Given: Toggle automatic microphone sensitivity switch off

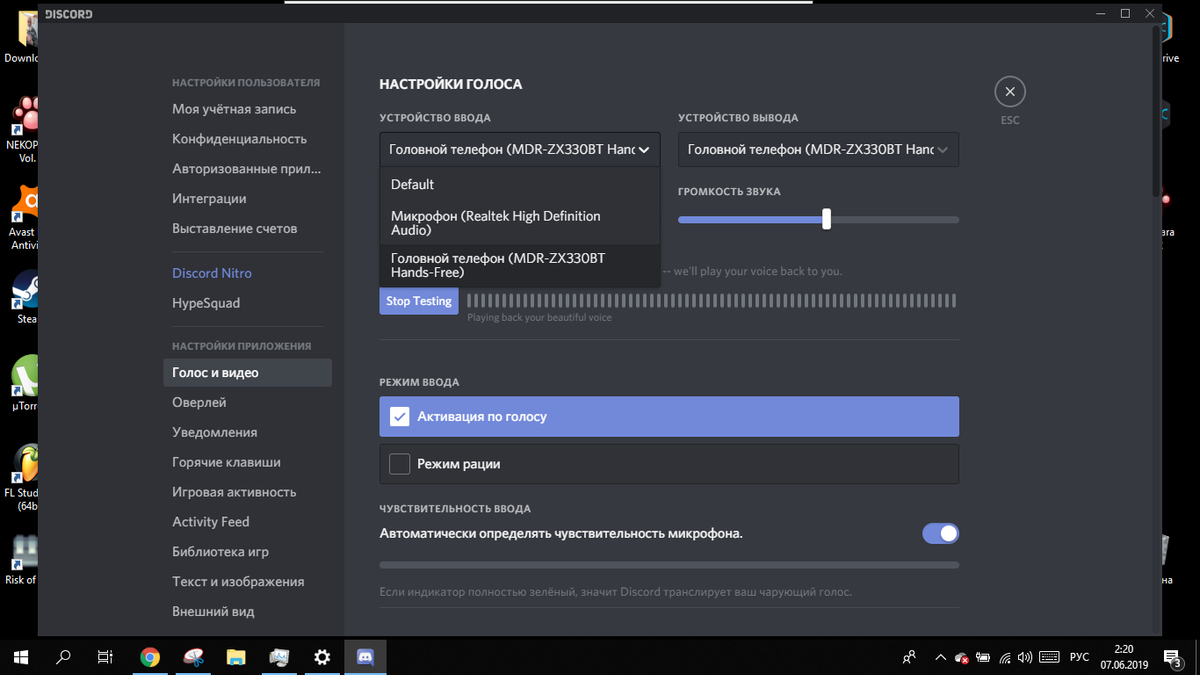Looking at the screenshot, I should [x=940, y=533].
